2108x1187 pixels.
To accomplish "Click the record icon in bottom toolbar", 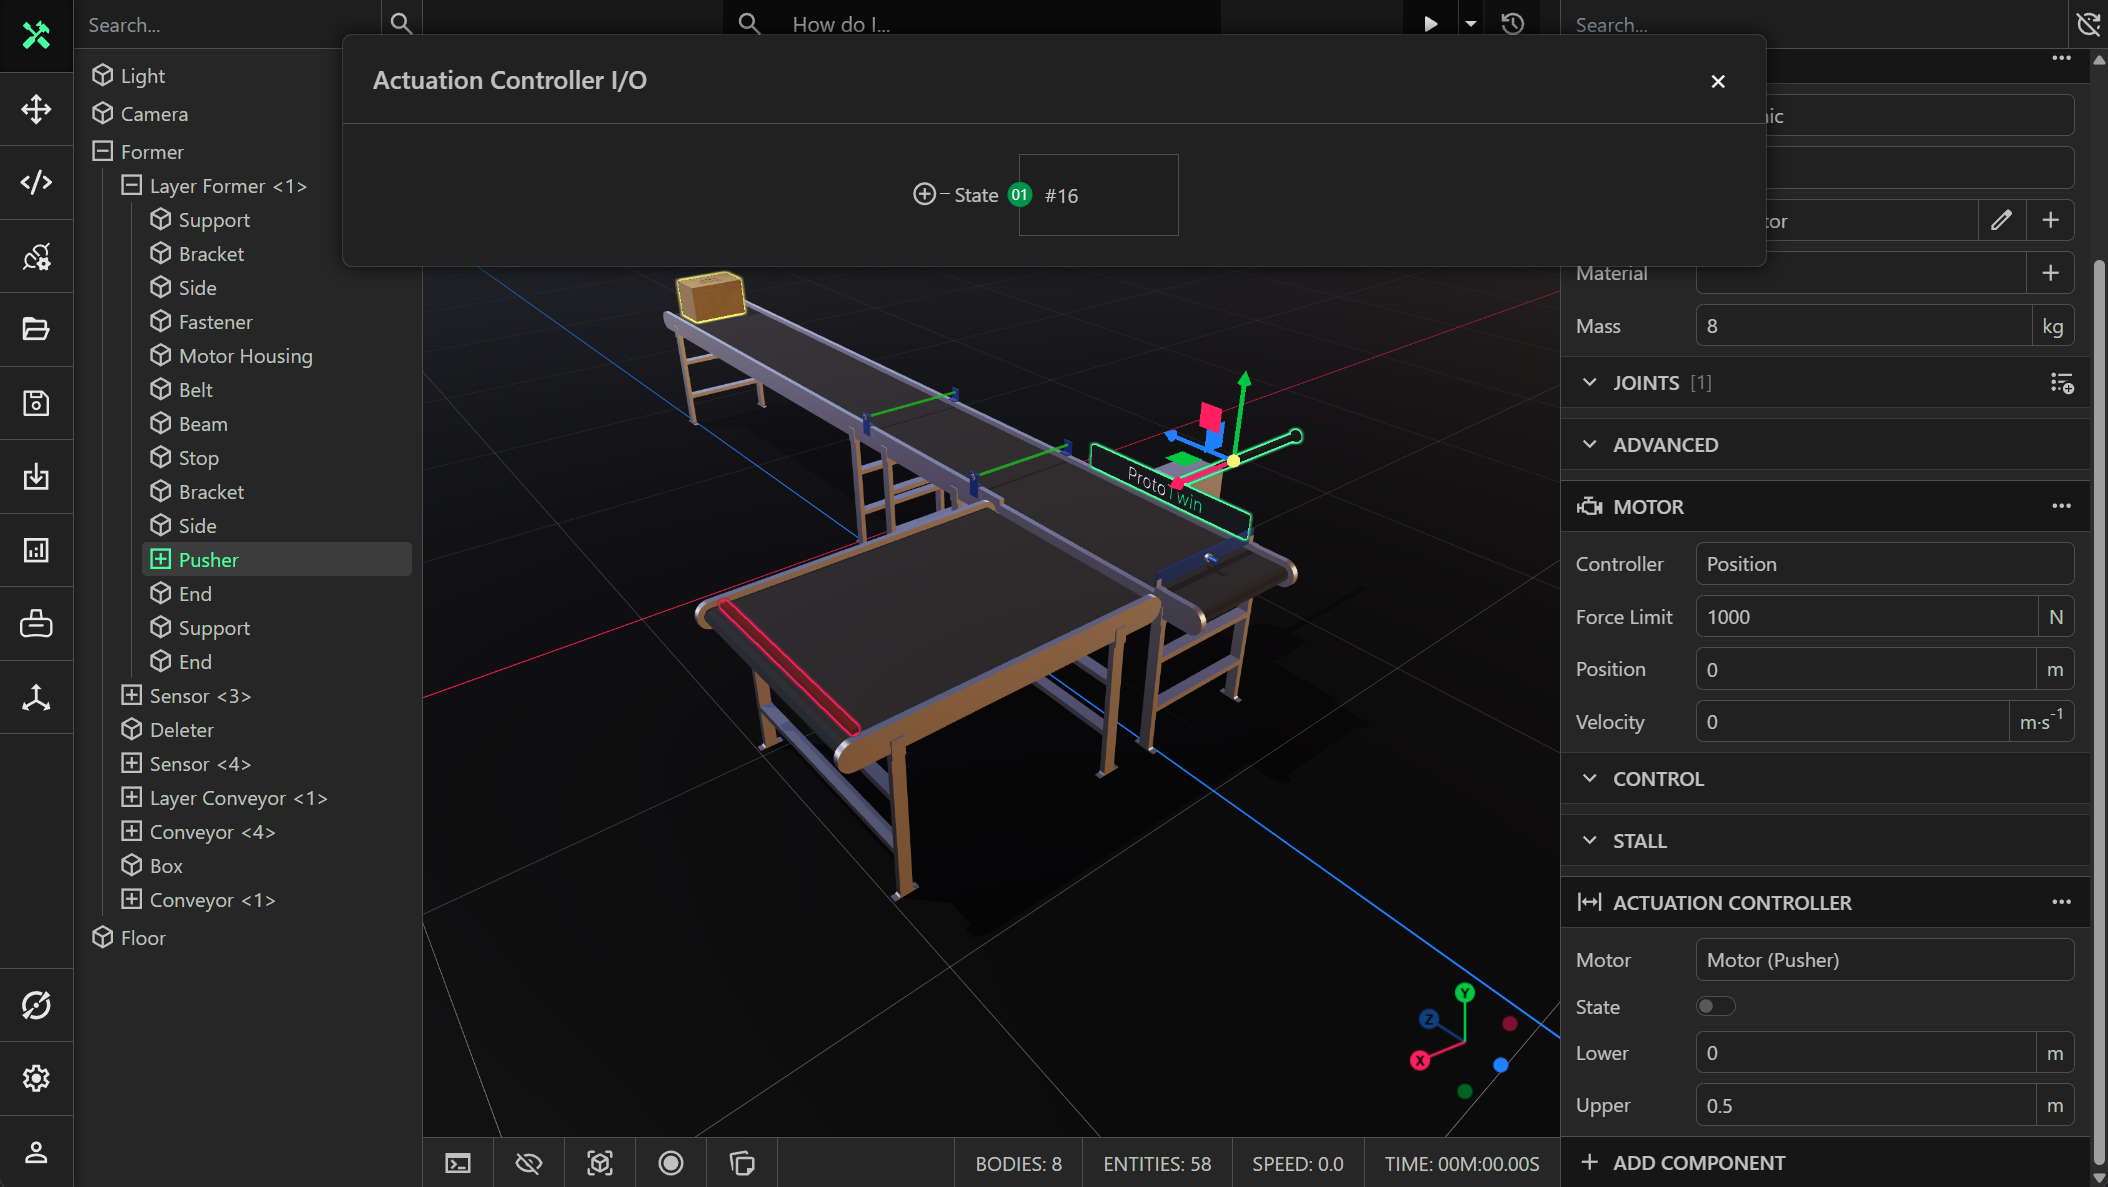I will (x=670, y=1163).
